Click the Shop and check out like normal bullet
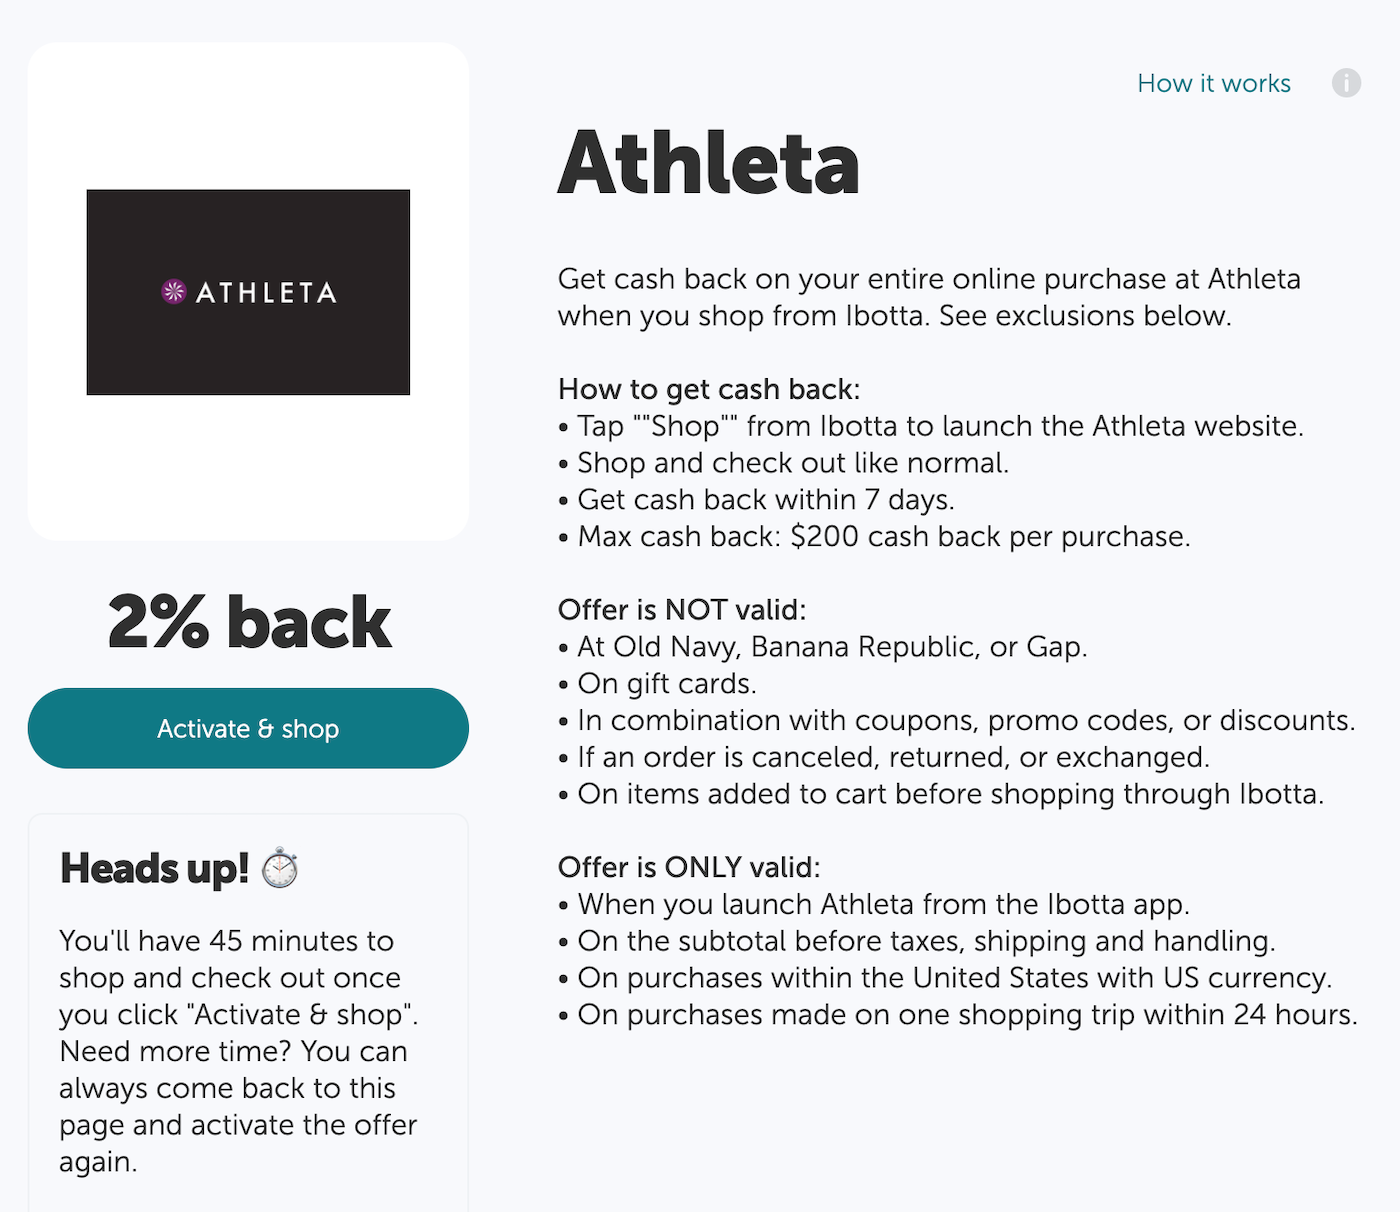Image resolution: width=1400 pixels, height=1212 pixels. point(793,463)
